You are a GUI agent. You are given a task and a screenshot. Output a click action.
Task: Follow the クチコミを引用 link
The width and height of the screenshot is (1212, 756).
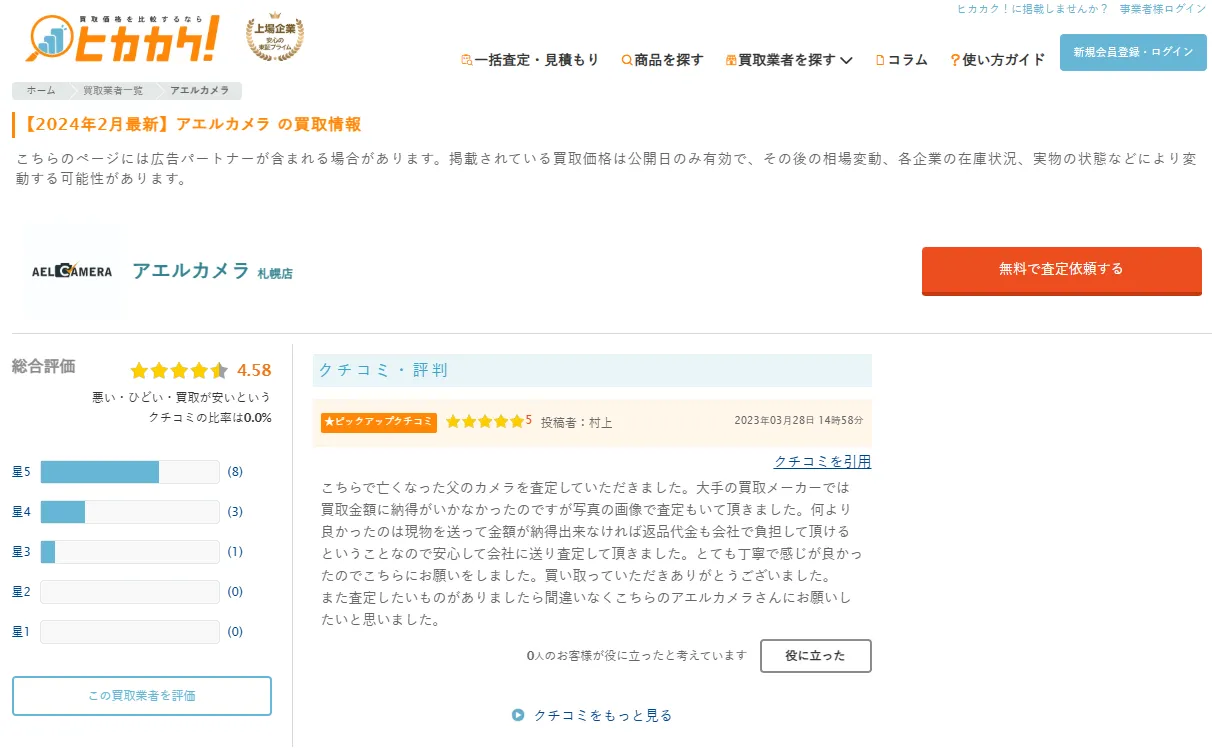click(x=822, y=461)
